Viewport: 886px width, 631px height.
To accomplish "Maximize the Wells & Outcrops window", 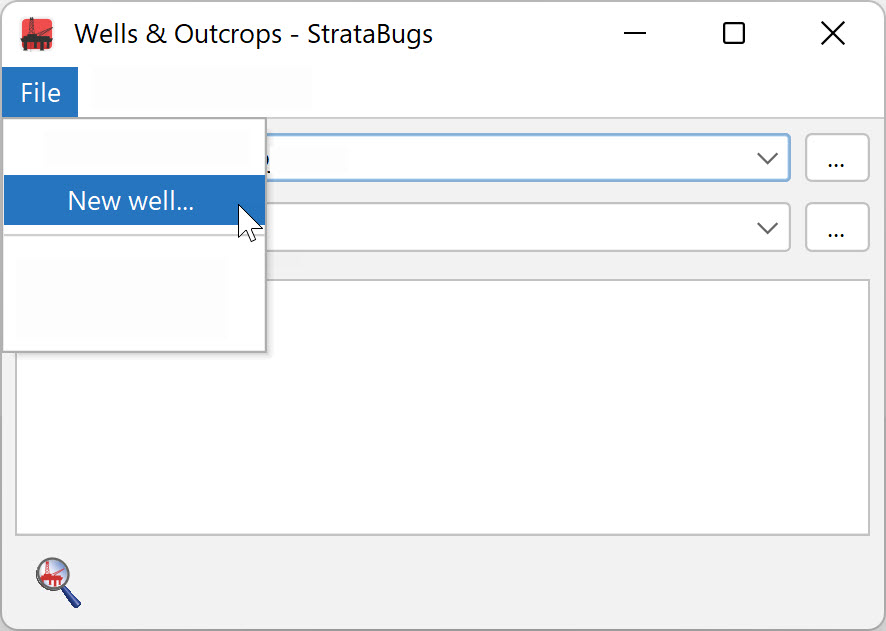I will (x=733, y=33).
